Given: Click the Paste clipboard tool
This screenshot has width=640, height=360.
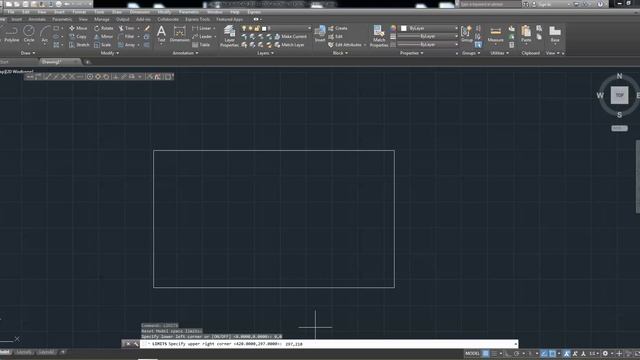Looking at the screenshot, I should (526, 34).
